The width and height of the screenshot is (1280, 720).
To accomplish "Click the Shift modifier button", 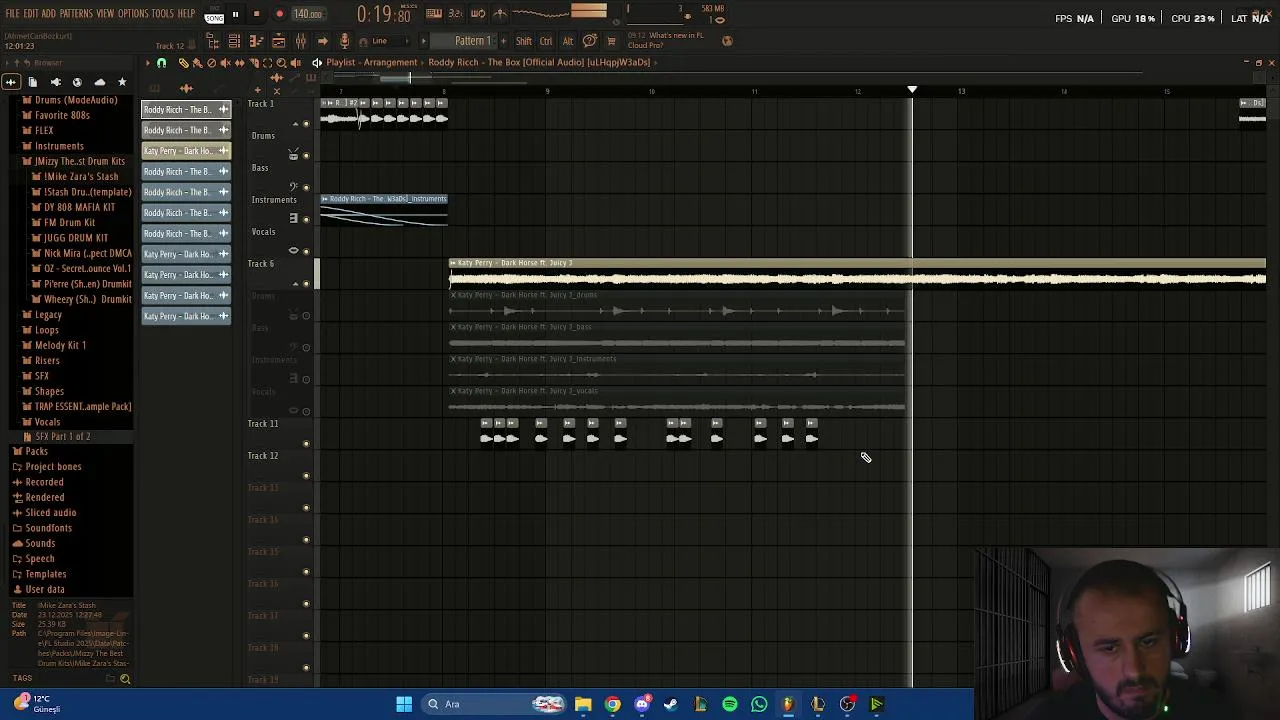I will (524, 41).
